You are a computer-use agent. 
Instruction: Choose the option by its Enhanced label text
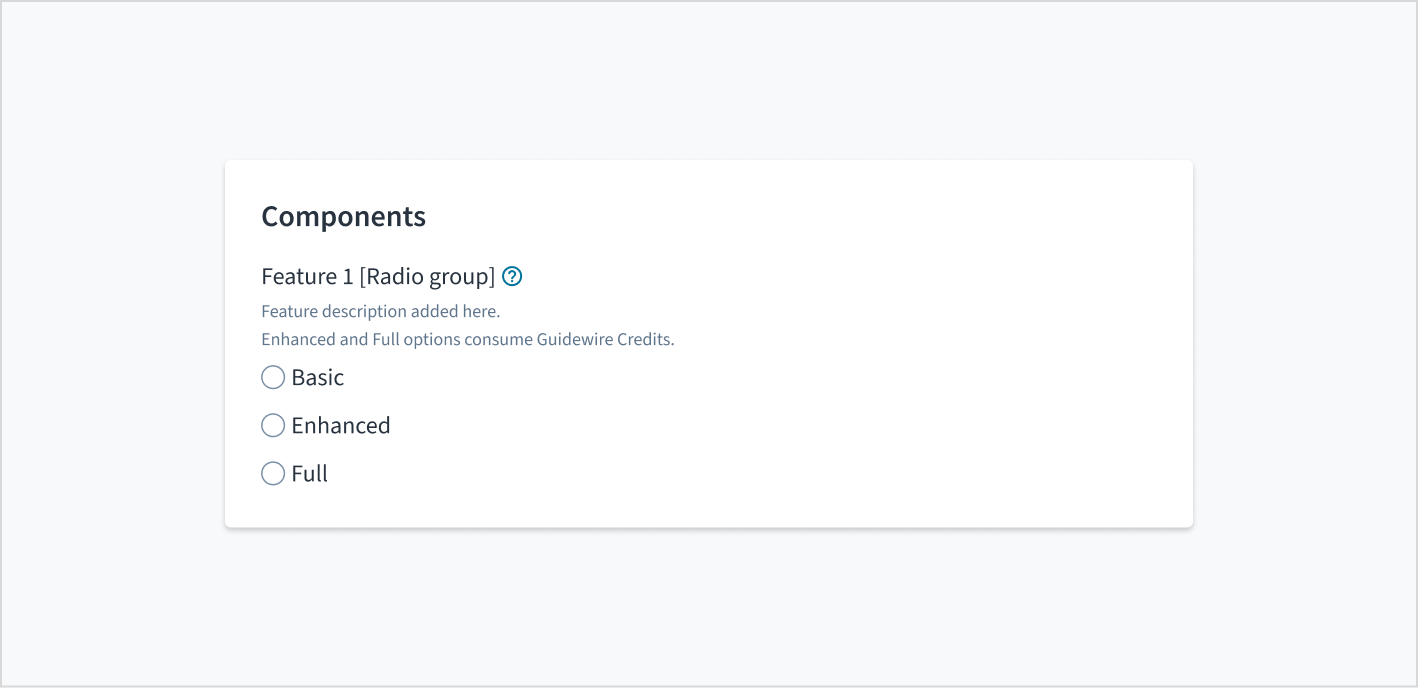pos(341,425)
